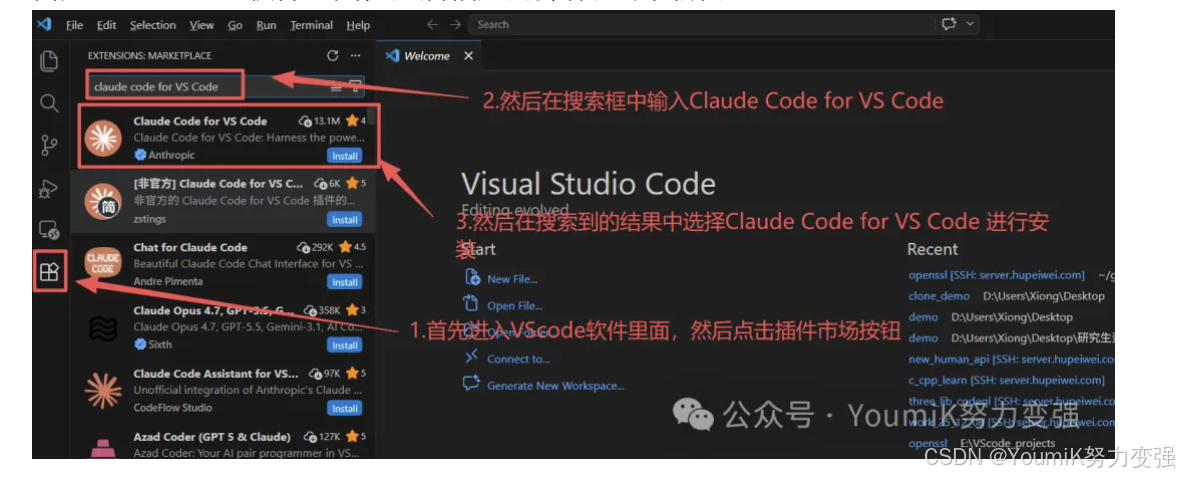Click the zstings unofficial Claude Code logo
Screen dimensions: 1179x477
point(103,202)
